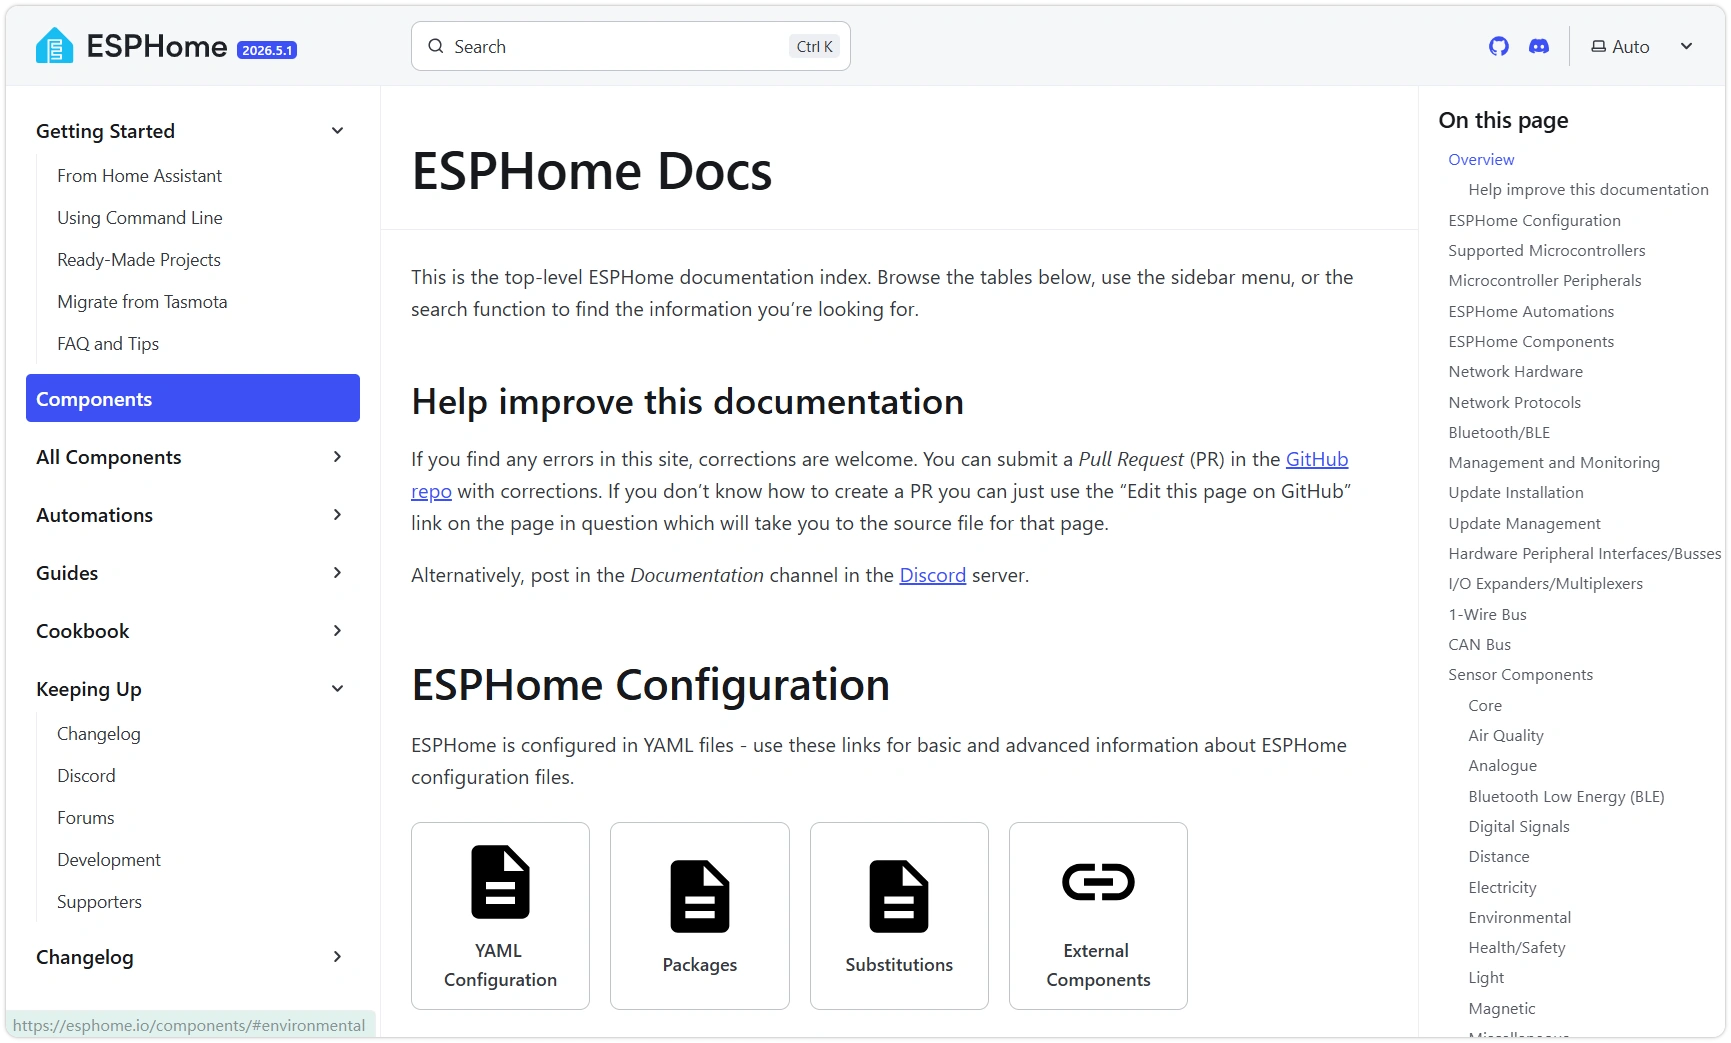Jump to Management and Monitoring anchor
1731x1043 pixels.
click(1554, 462)
